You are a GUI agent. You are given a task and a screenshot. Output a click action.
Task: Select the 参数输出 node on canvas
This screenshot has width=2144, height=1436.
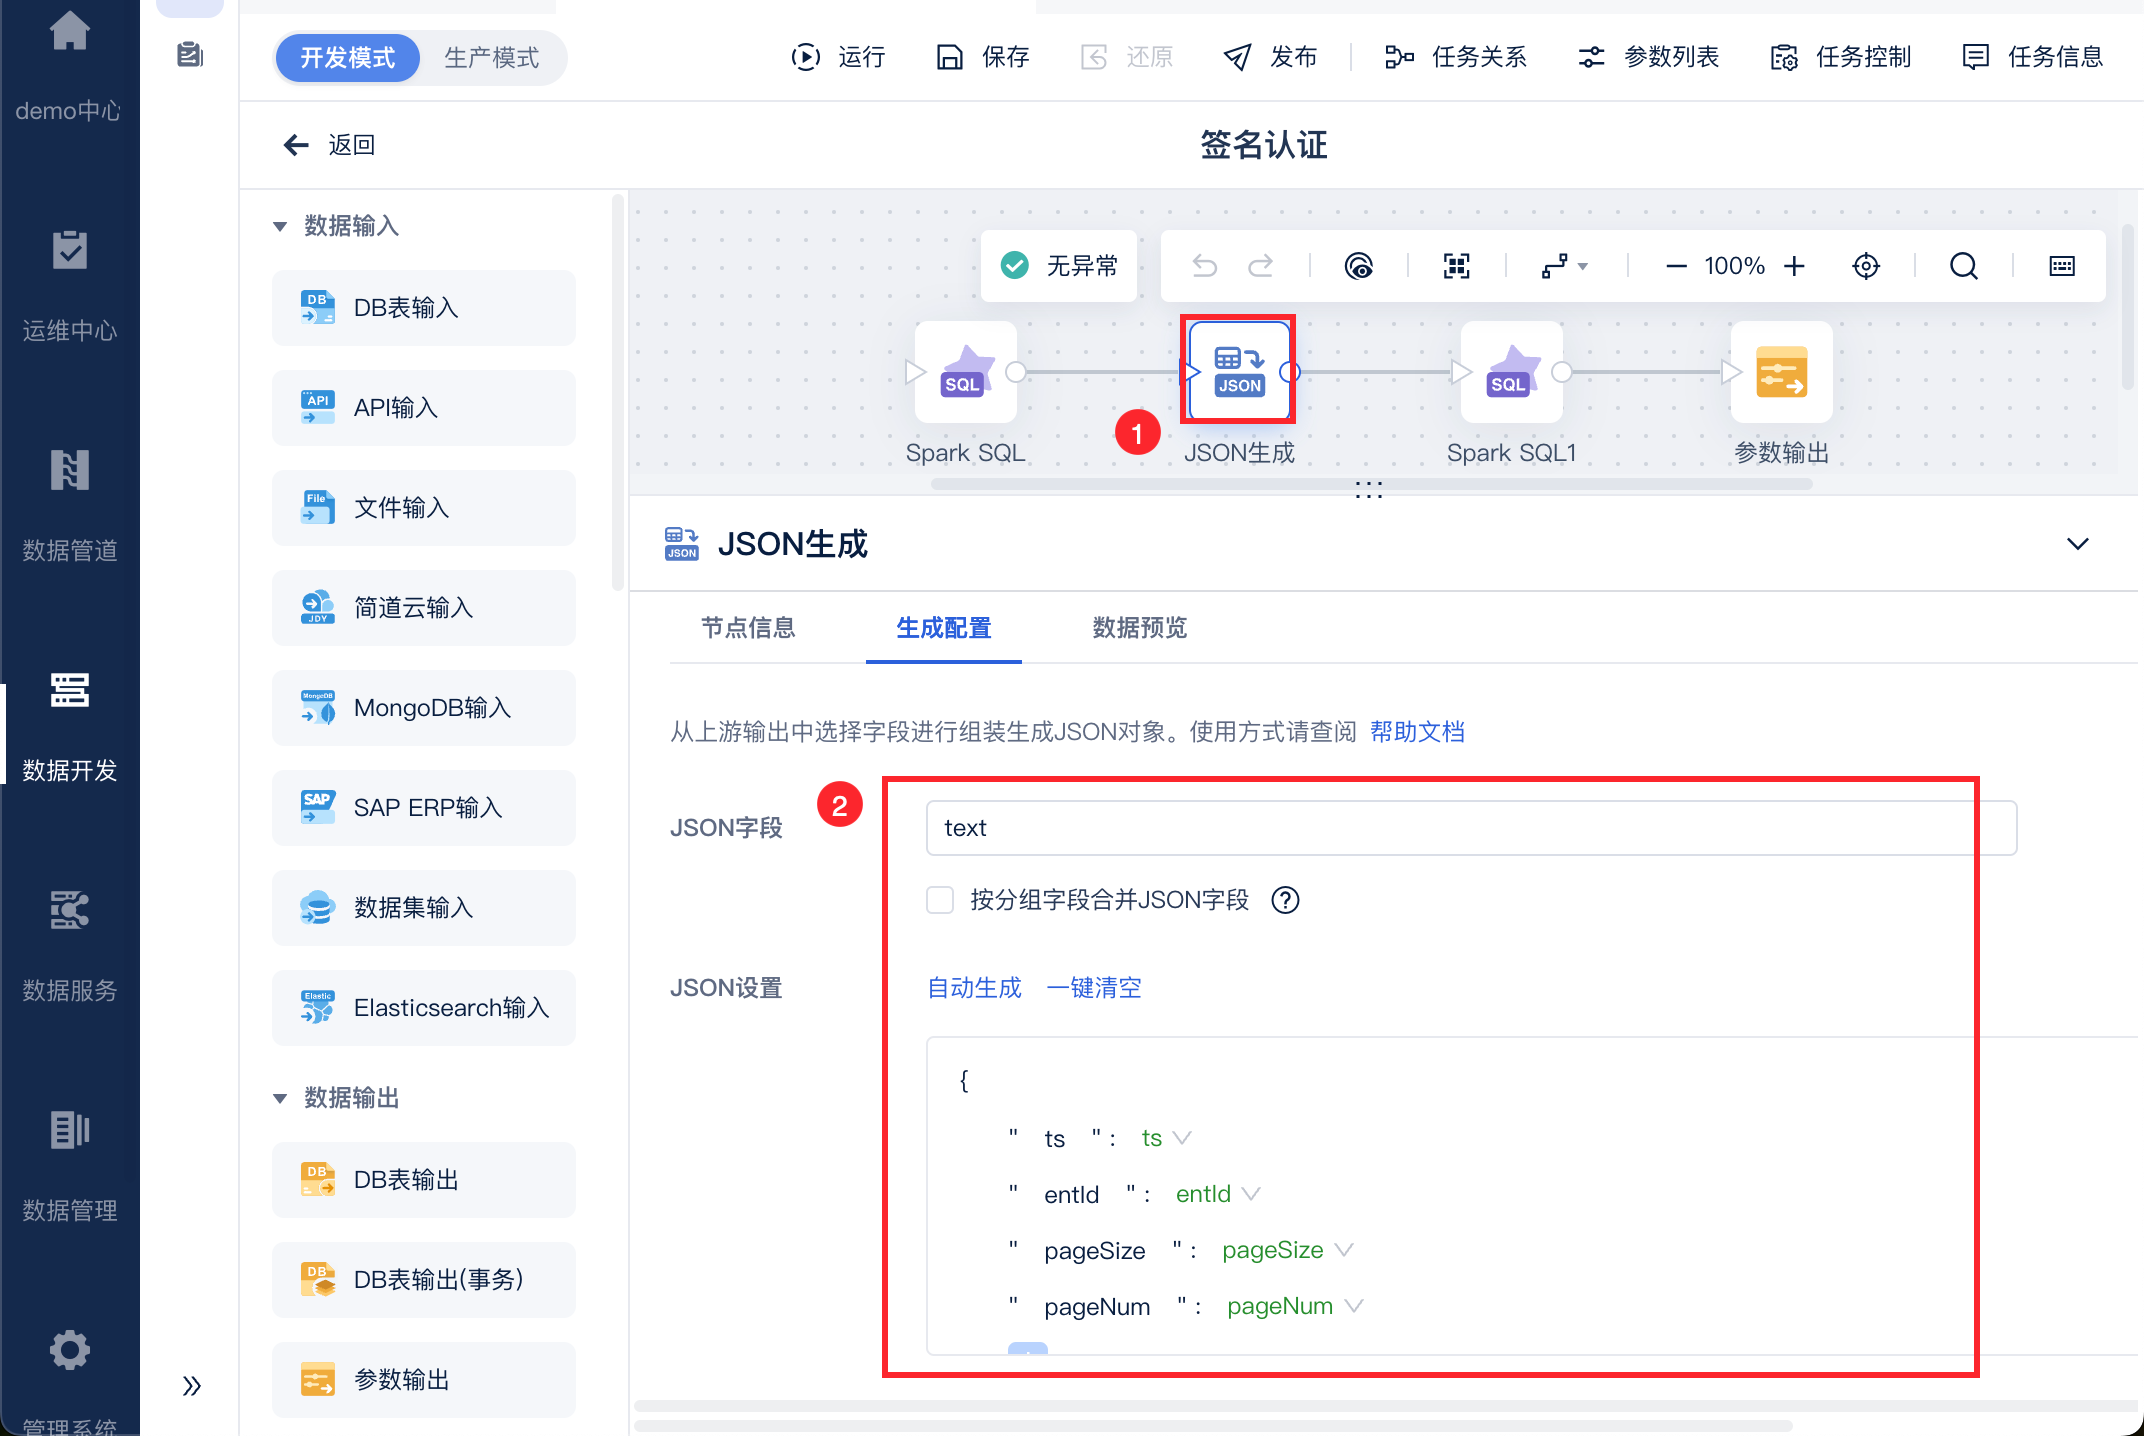[x=1781, y=372]
